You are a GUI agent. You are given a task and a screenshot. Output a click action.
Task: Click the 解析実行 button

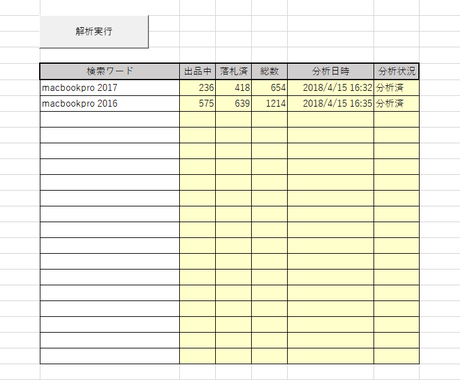(x=94, y=32)
